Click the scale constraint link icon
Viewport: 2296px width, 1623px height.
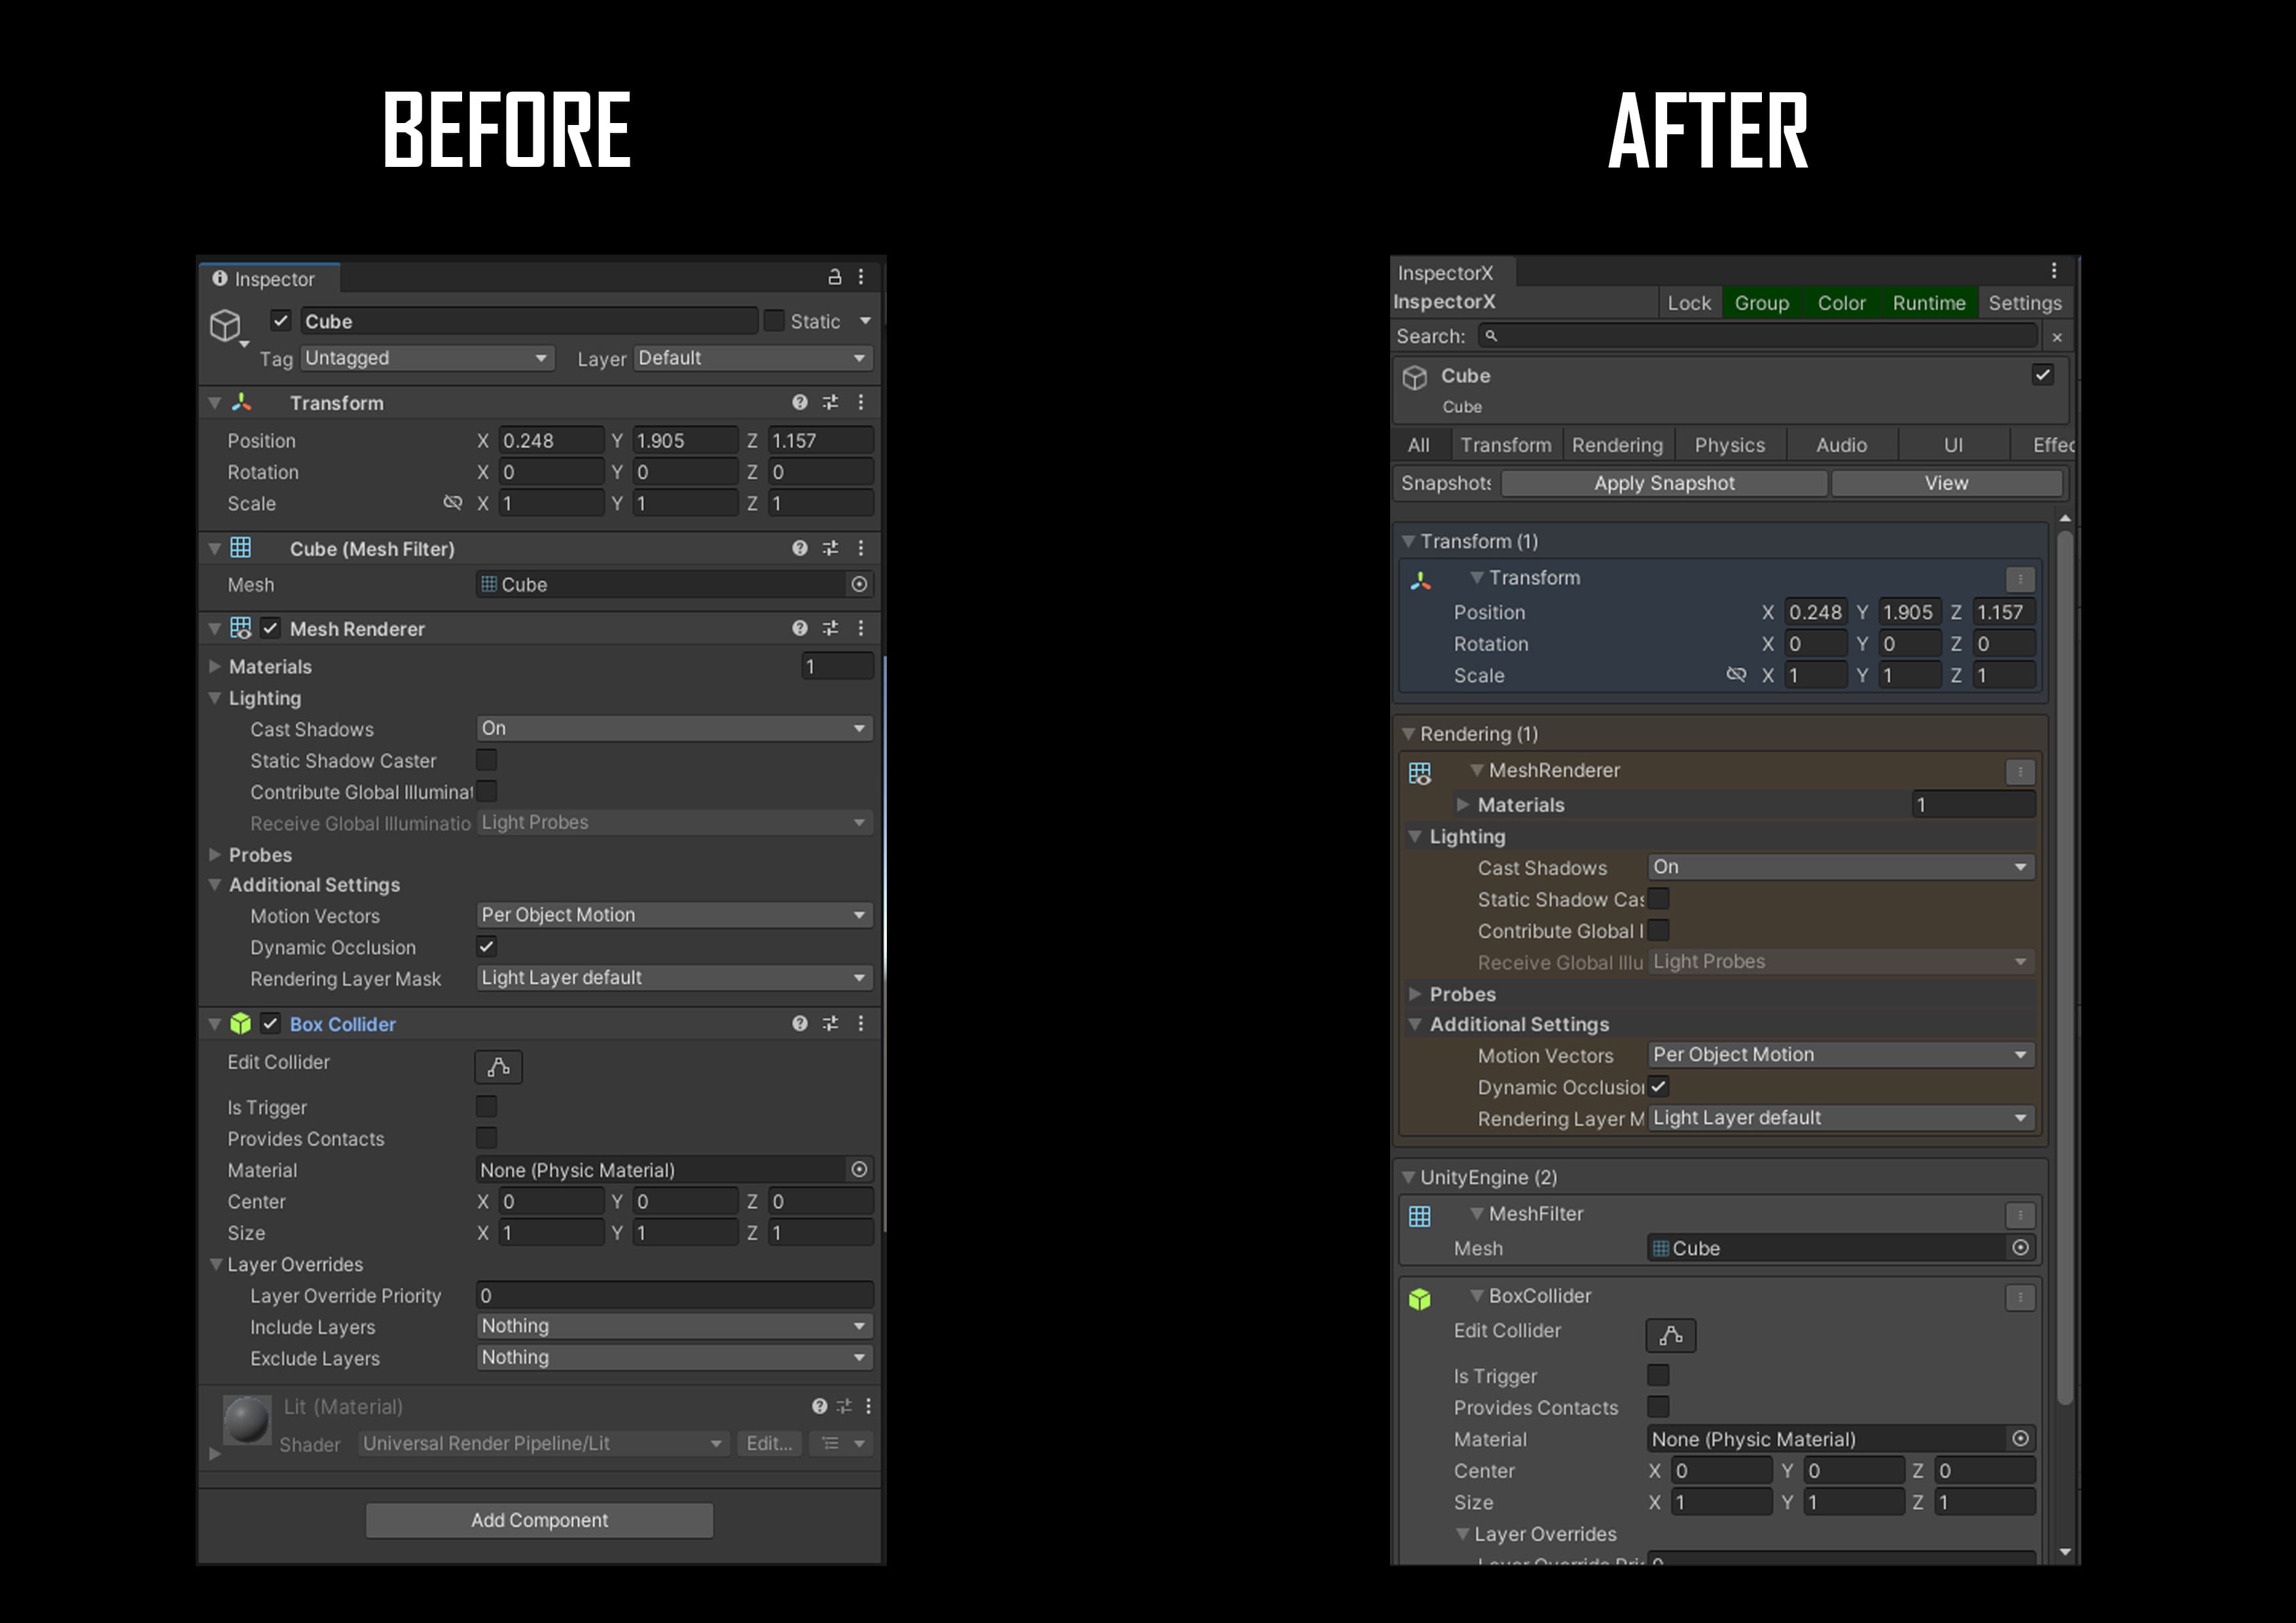454,503
